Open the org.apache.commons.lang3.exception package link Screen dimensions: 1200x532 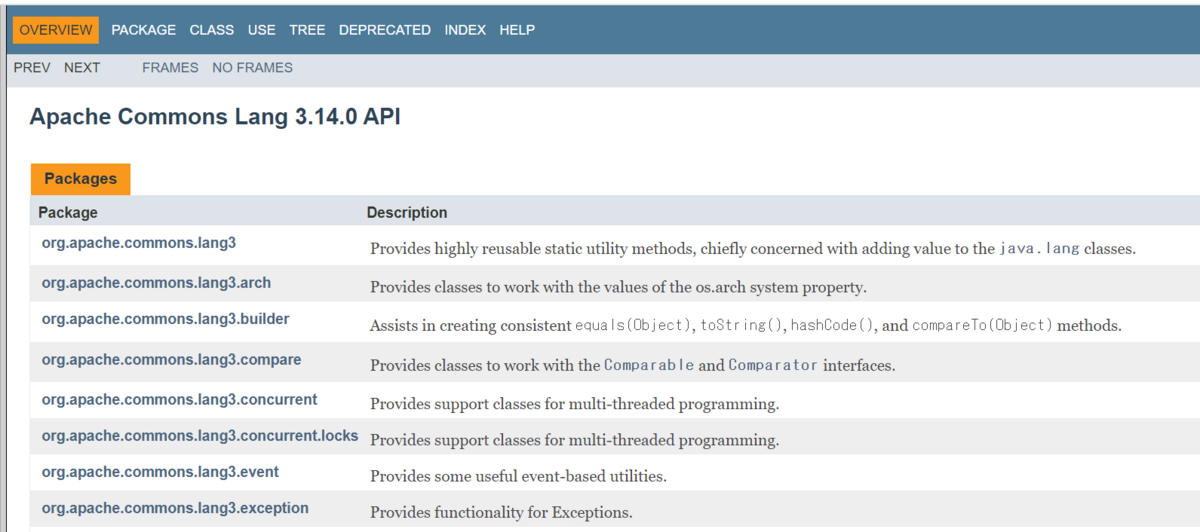point(175,508)
